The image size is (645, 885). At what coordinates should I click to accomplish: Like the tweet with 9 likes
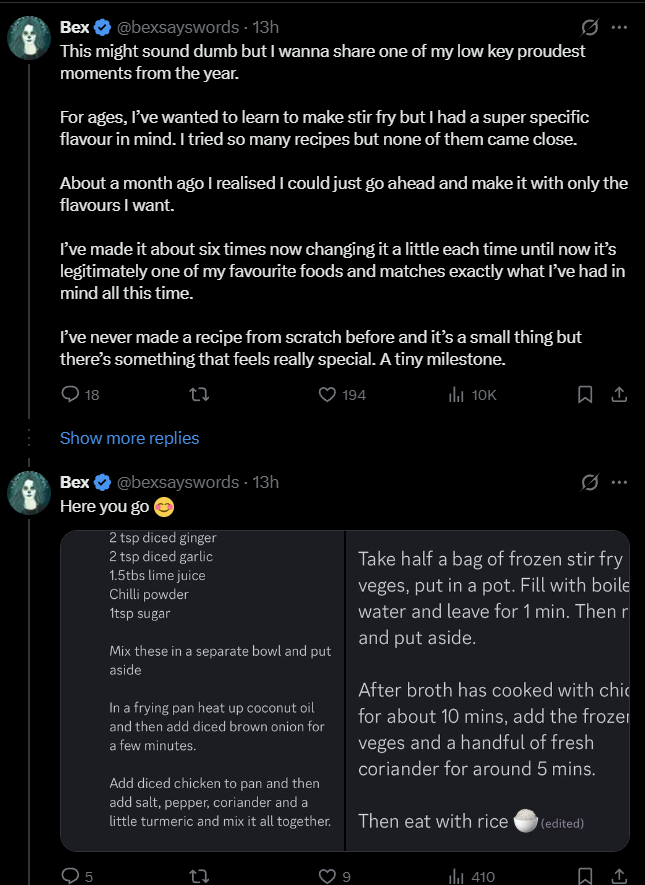(327, 876)
